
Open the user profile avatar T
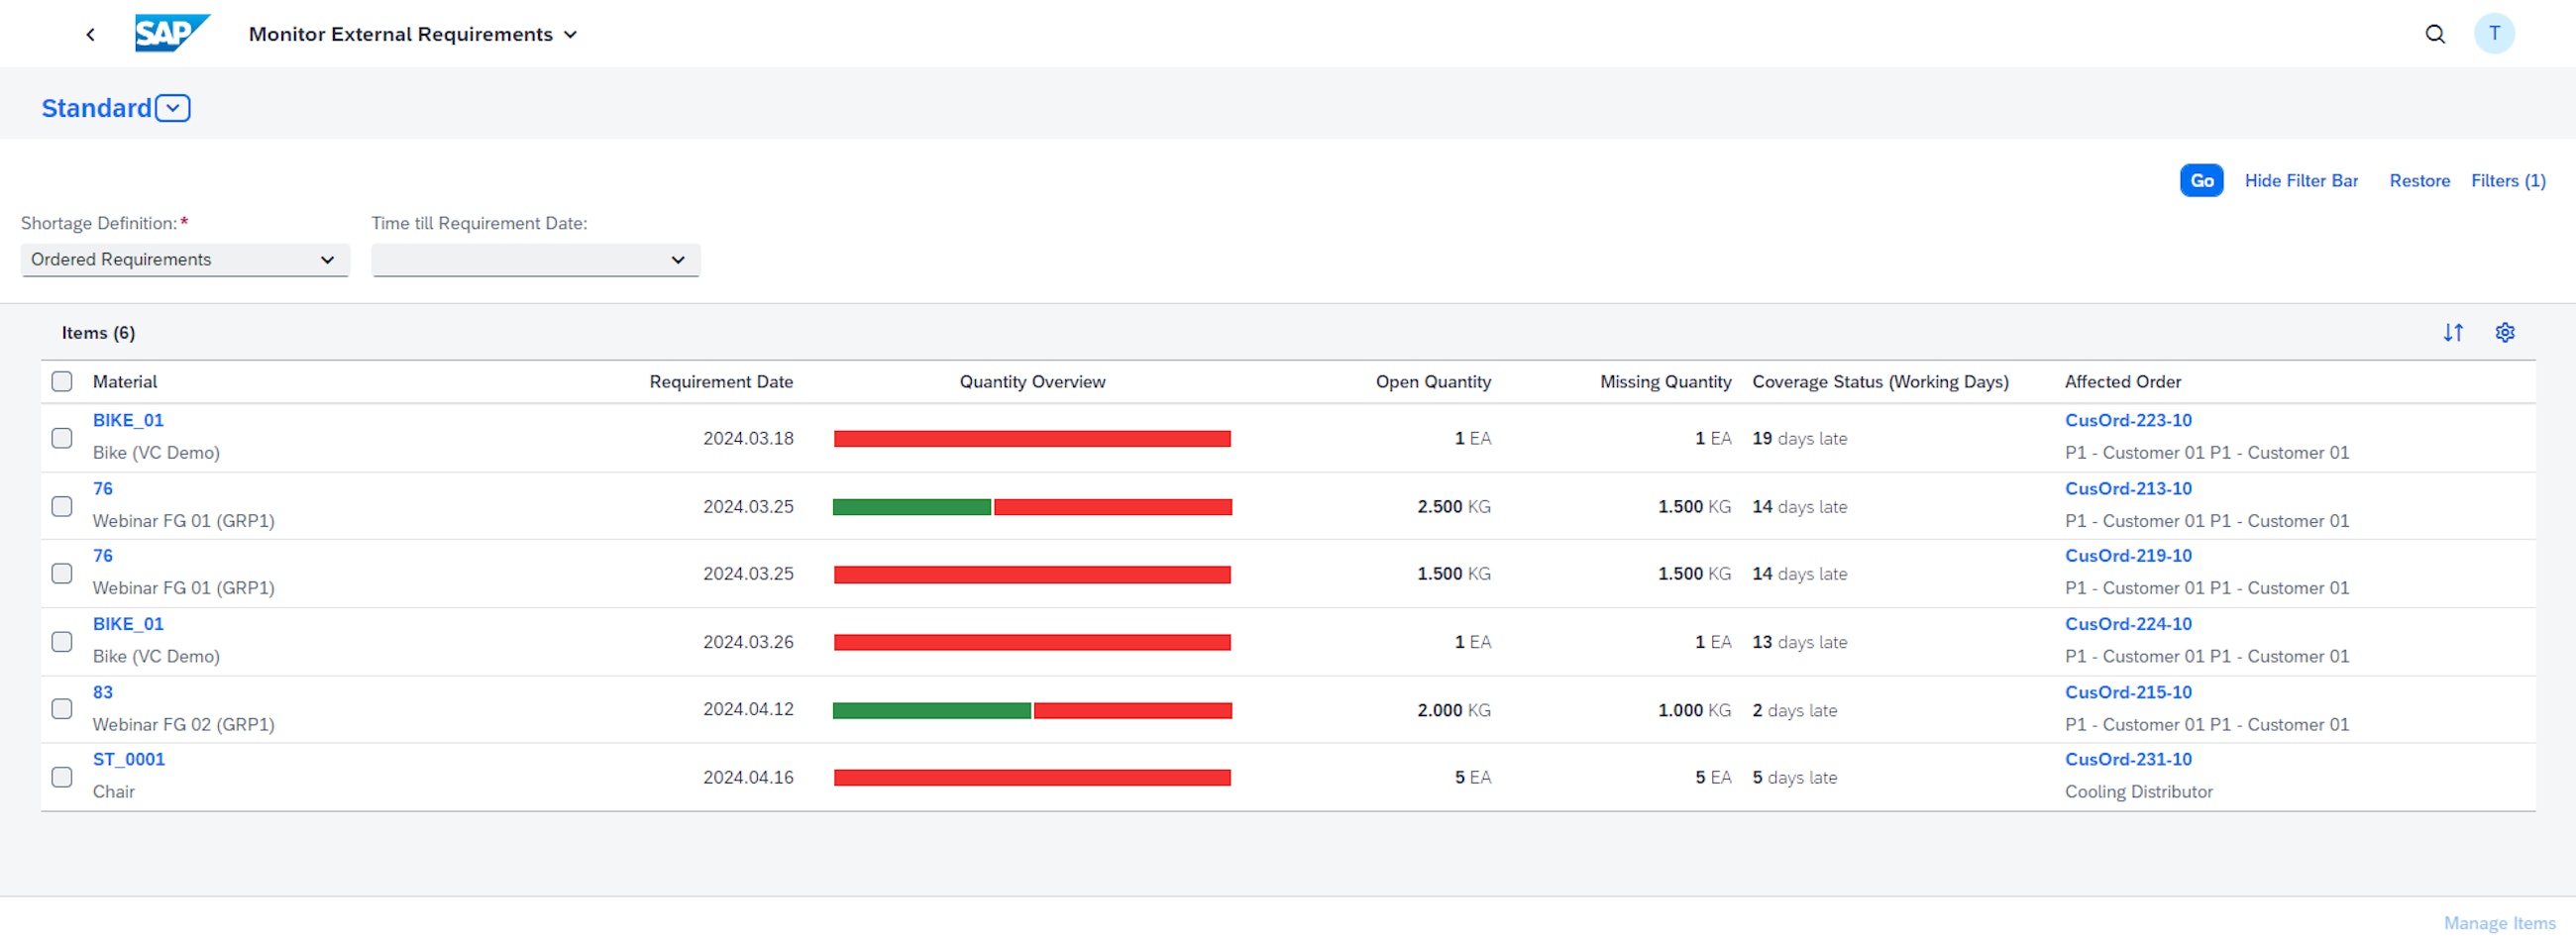coord(2494,34)
